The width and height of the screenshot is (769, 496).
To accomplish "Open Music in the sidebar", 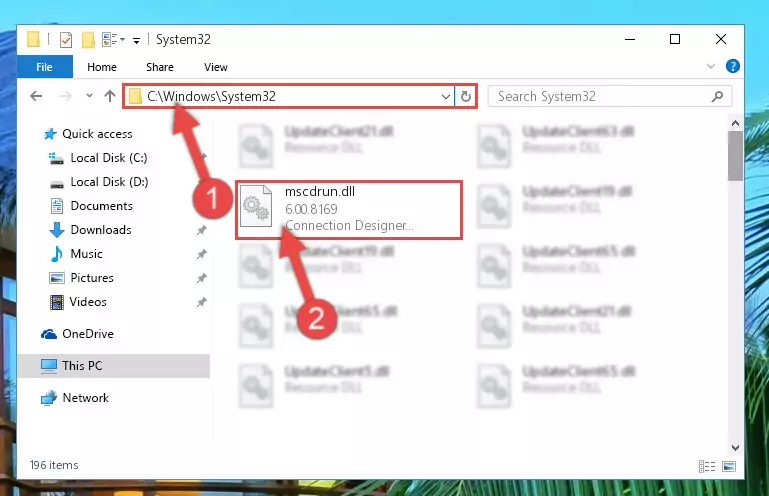I will coord(77,254).
